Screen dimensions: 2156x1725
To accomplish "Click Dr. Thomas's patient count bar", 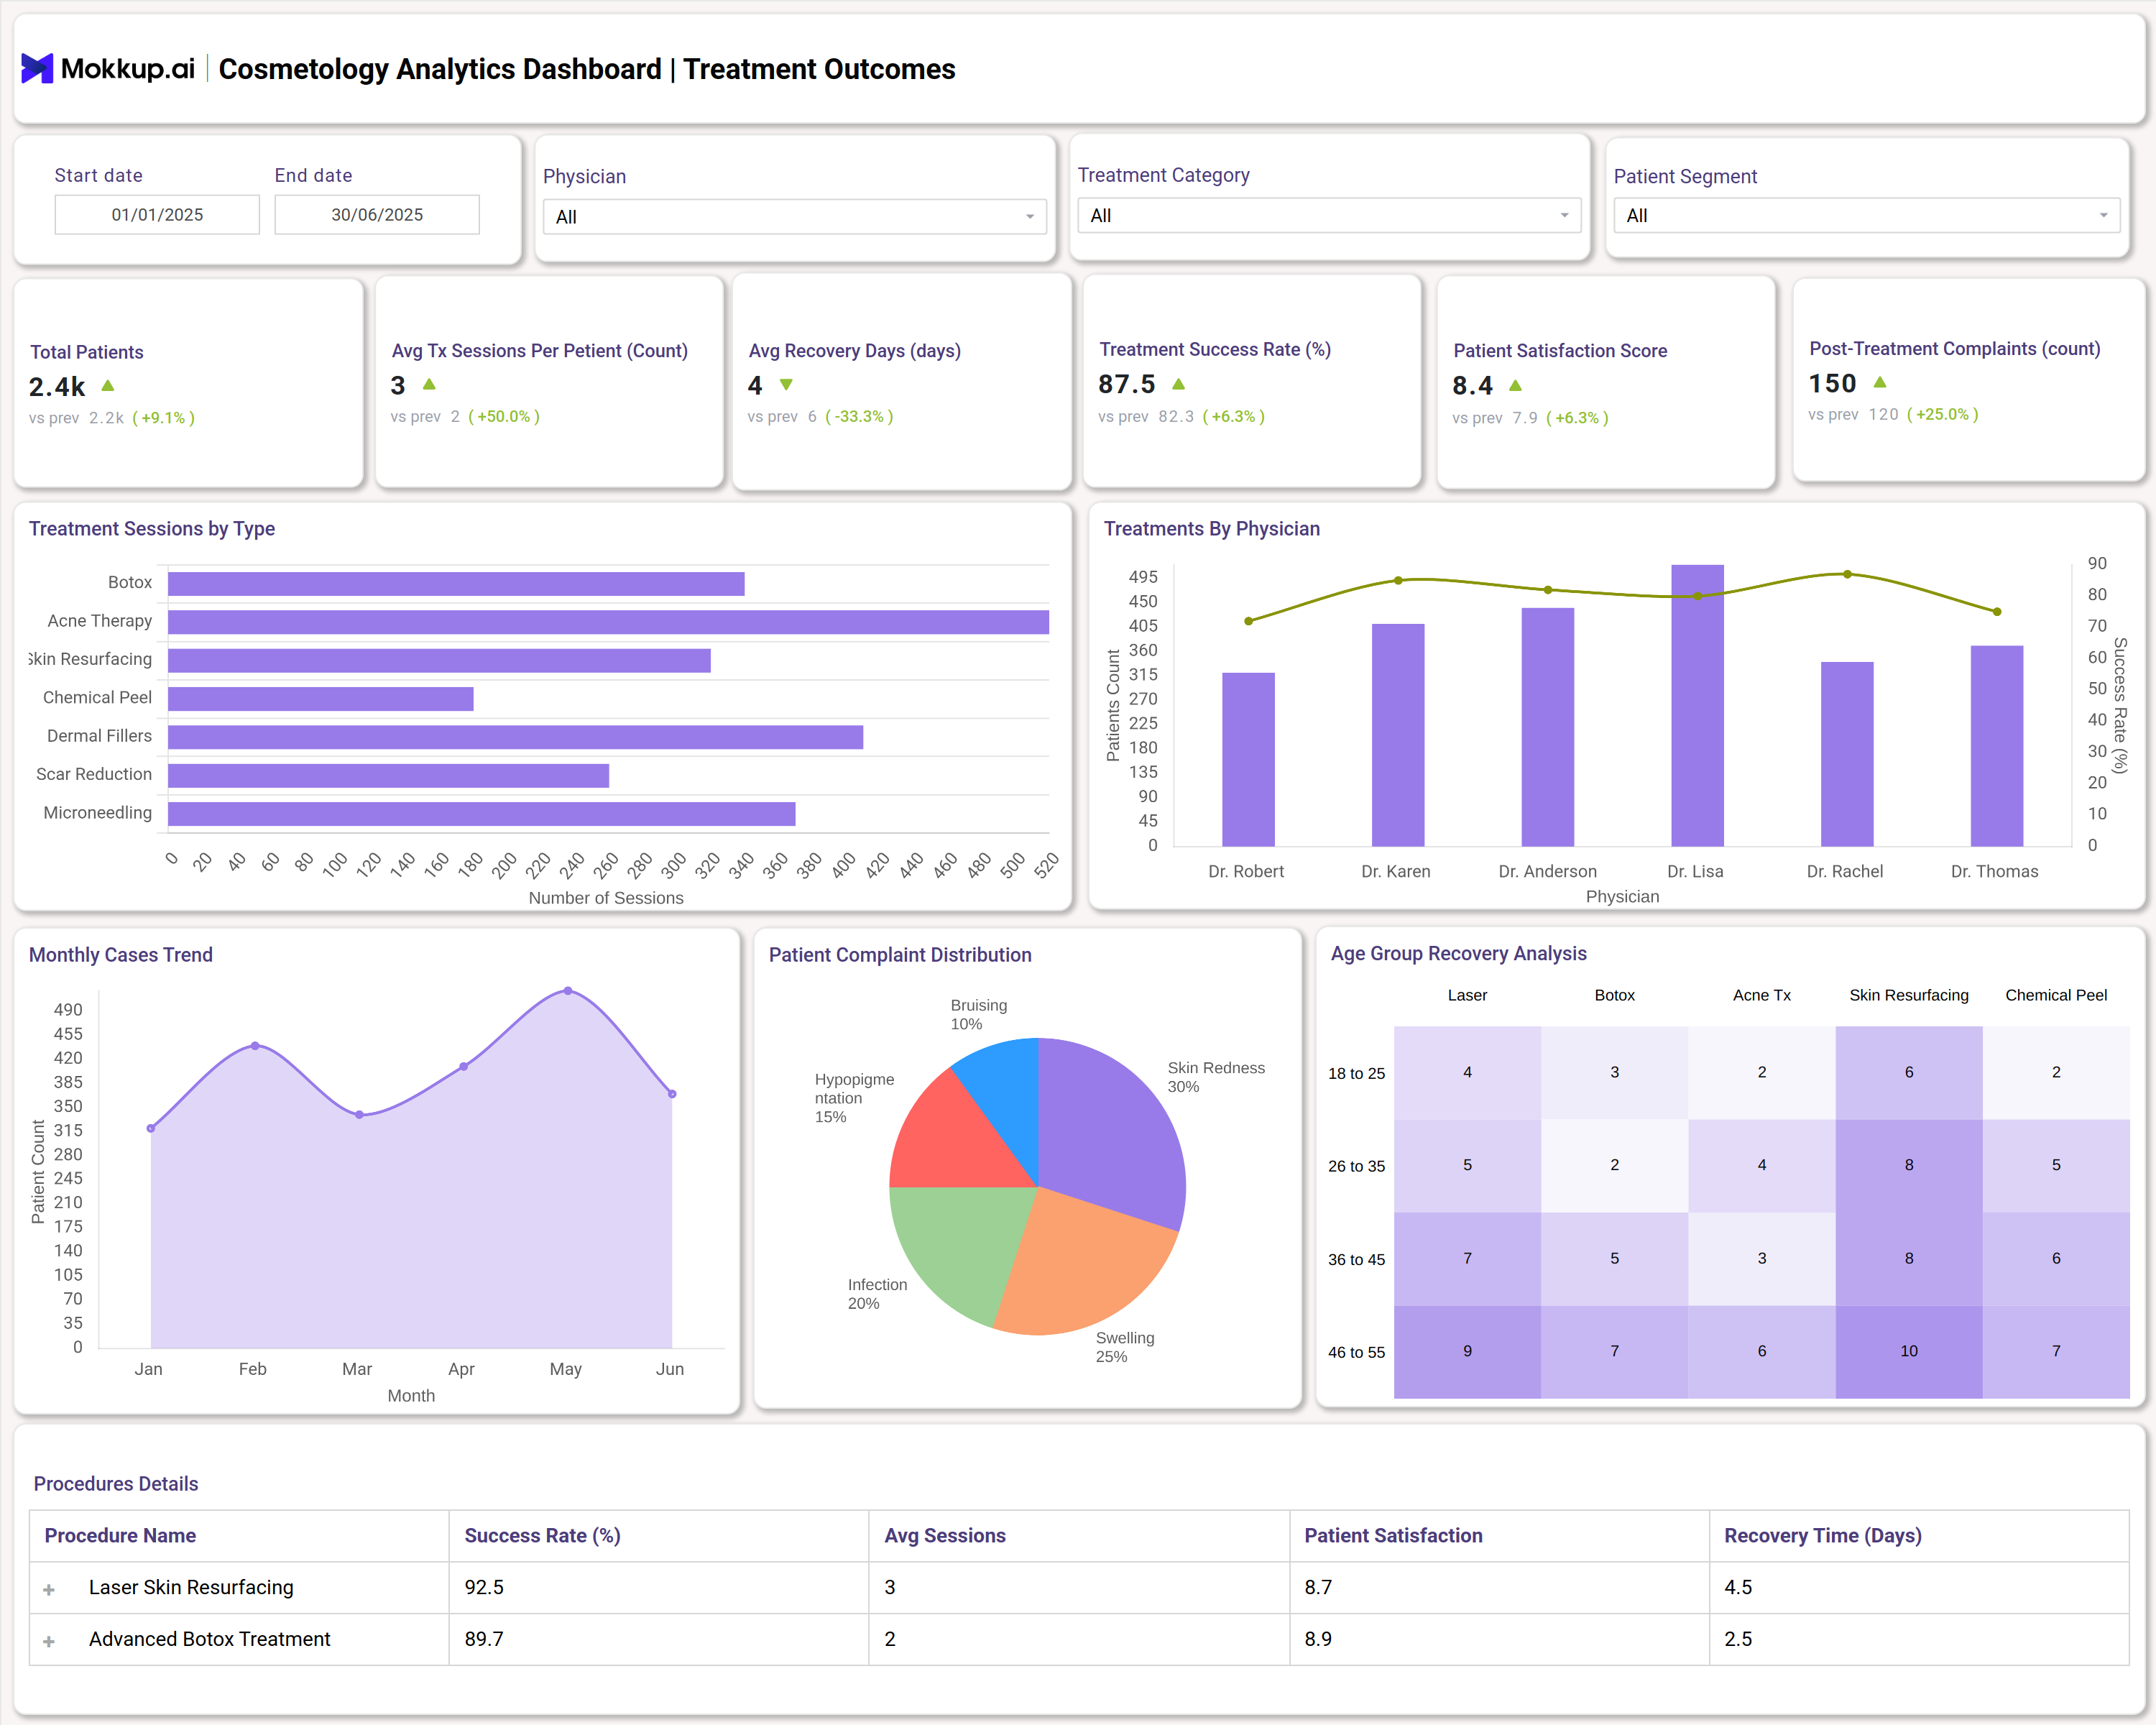I will pos(1997,746).
